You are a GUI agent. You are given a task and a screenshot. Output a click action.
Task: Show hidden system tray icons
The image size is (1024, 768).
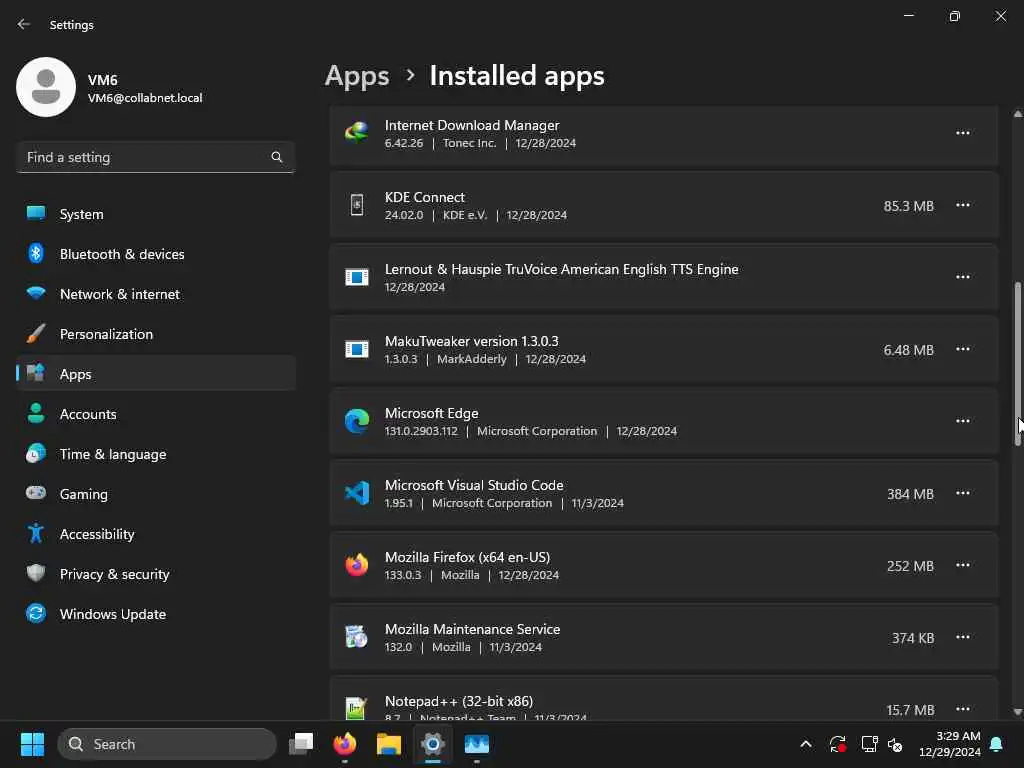(805, 744)
